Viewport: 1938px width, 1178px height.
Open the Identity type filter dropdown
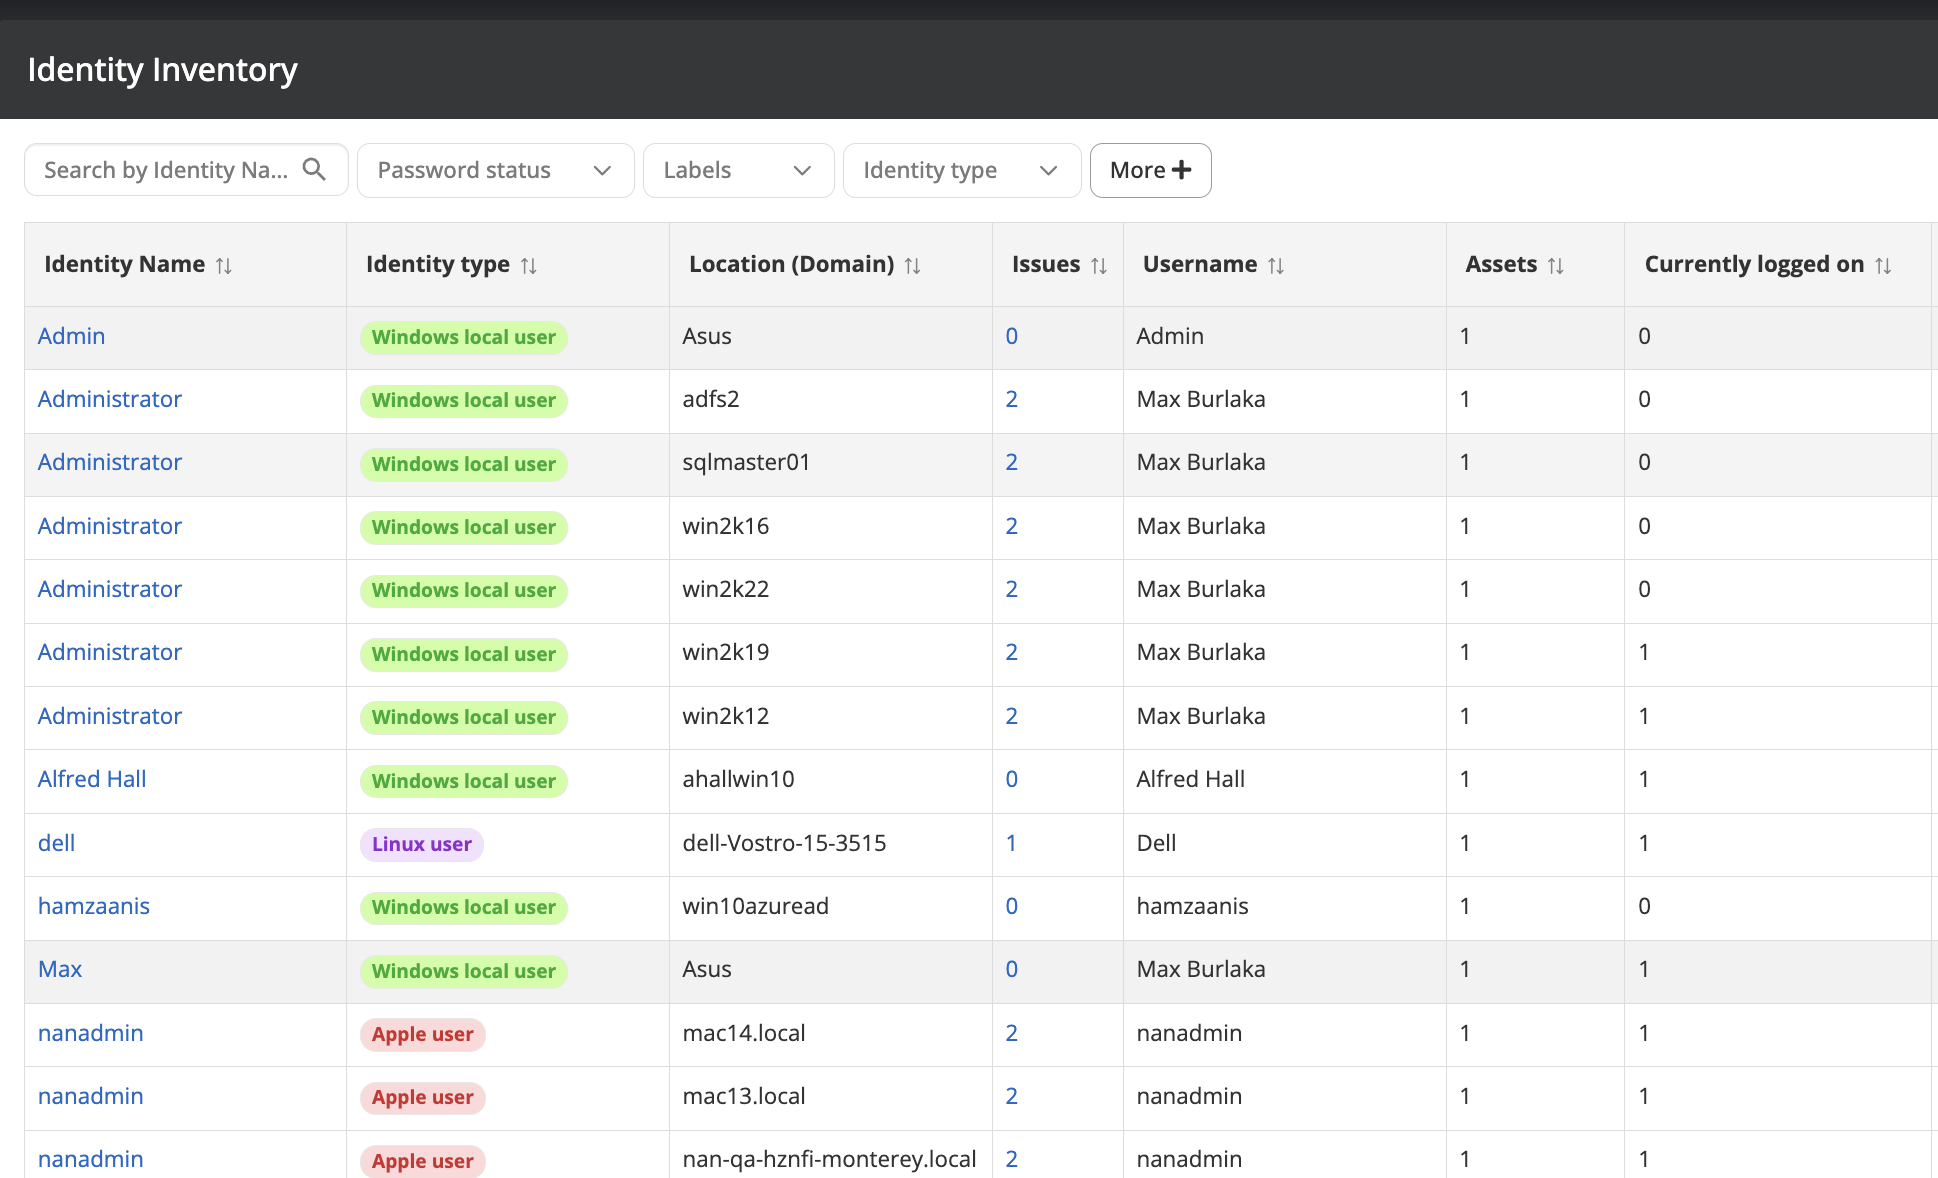(961, 170)
